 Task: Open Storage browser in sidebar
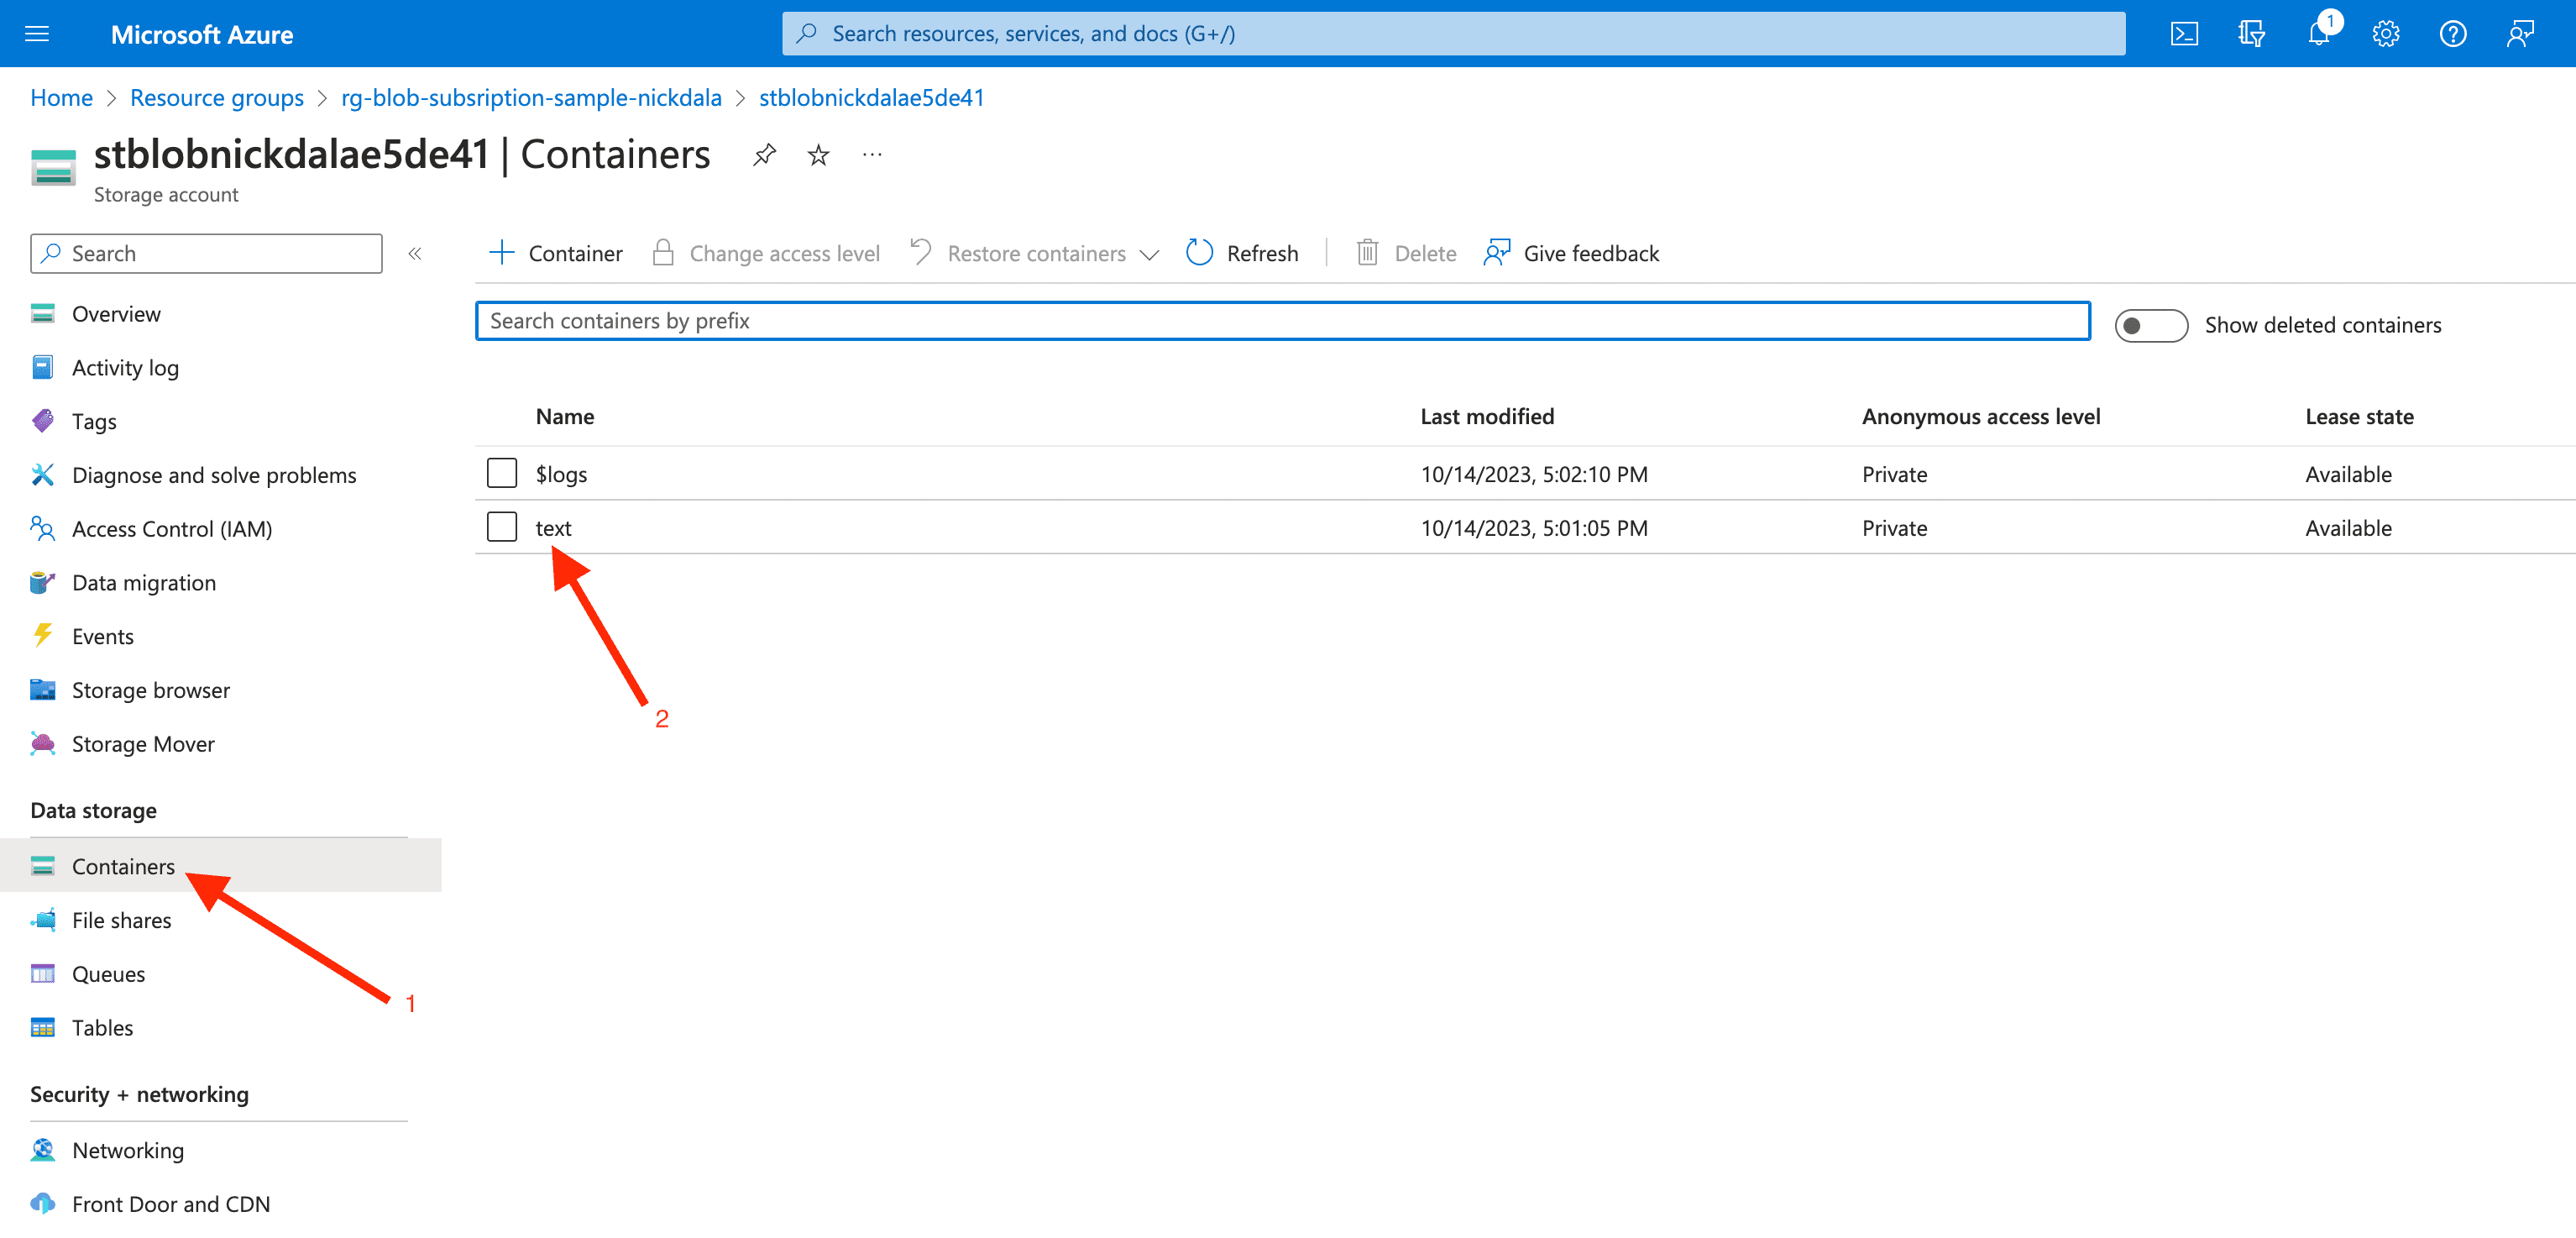click(150, 690)
